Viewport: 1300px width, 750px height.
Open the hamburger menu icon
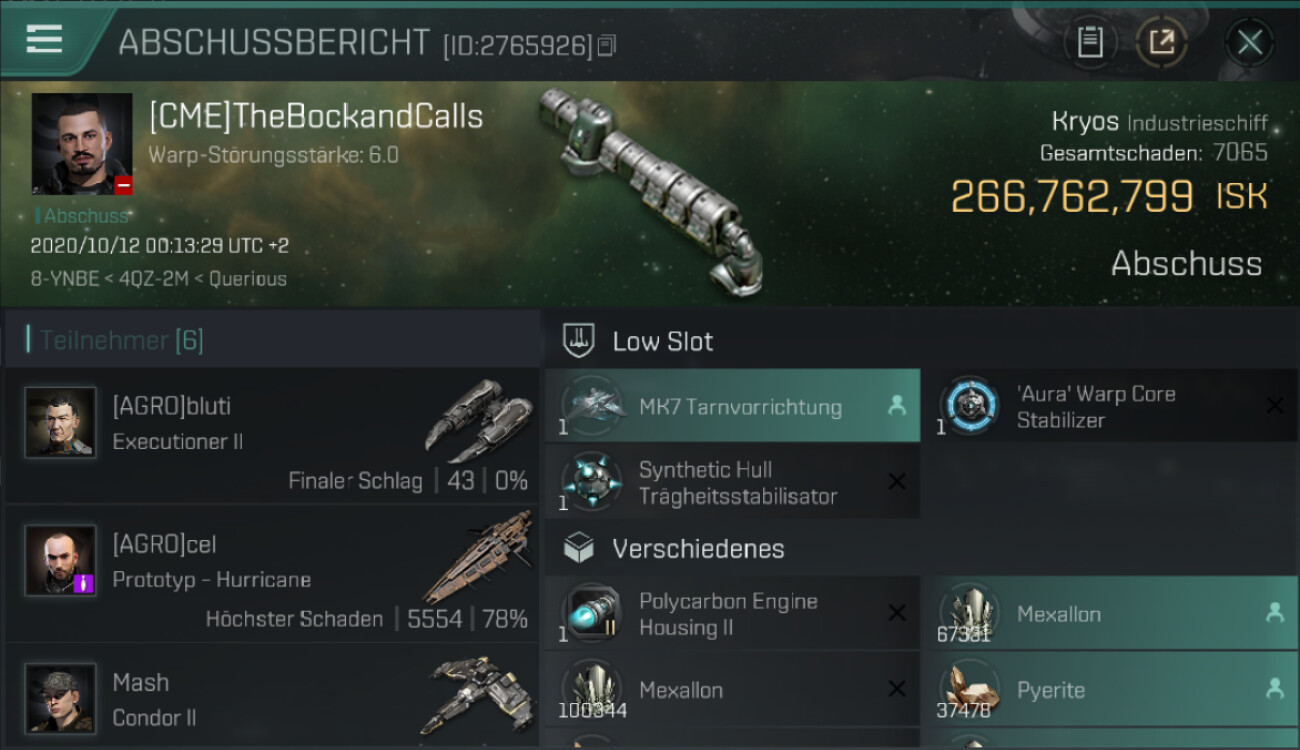[44, 40]
